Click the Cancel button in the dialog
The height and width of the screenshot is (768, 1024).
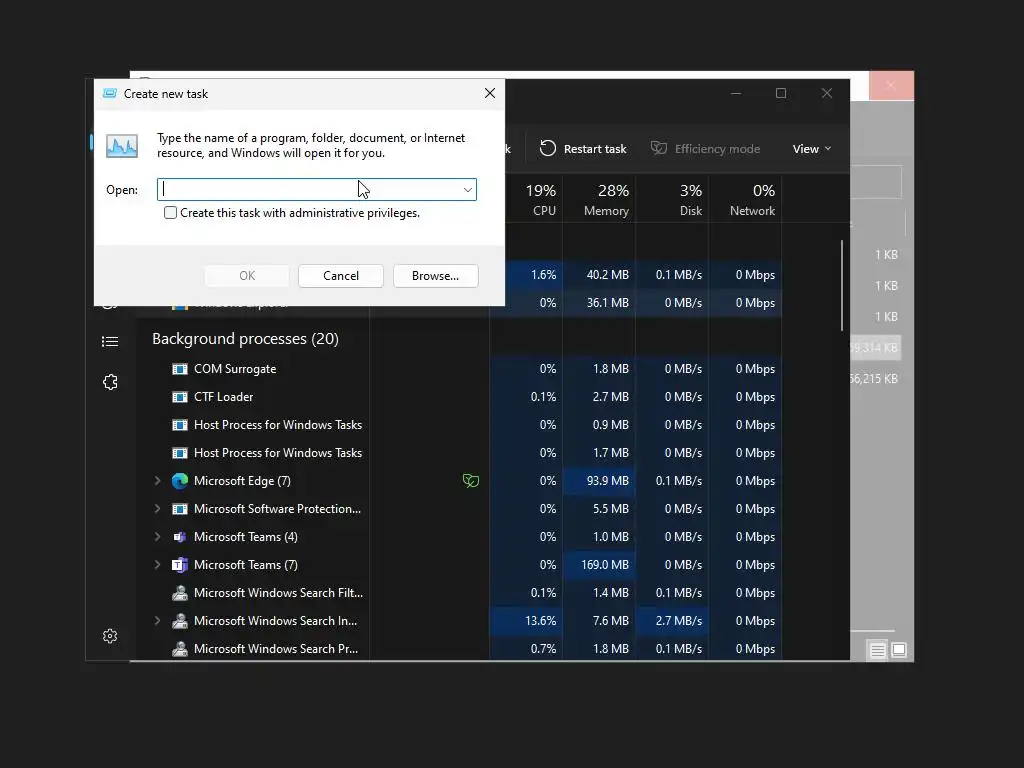341,276
